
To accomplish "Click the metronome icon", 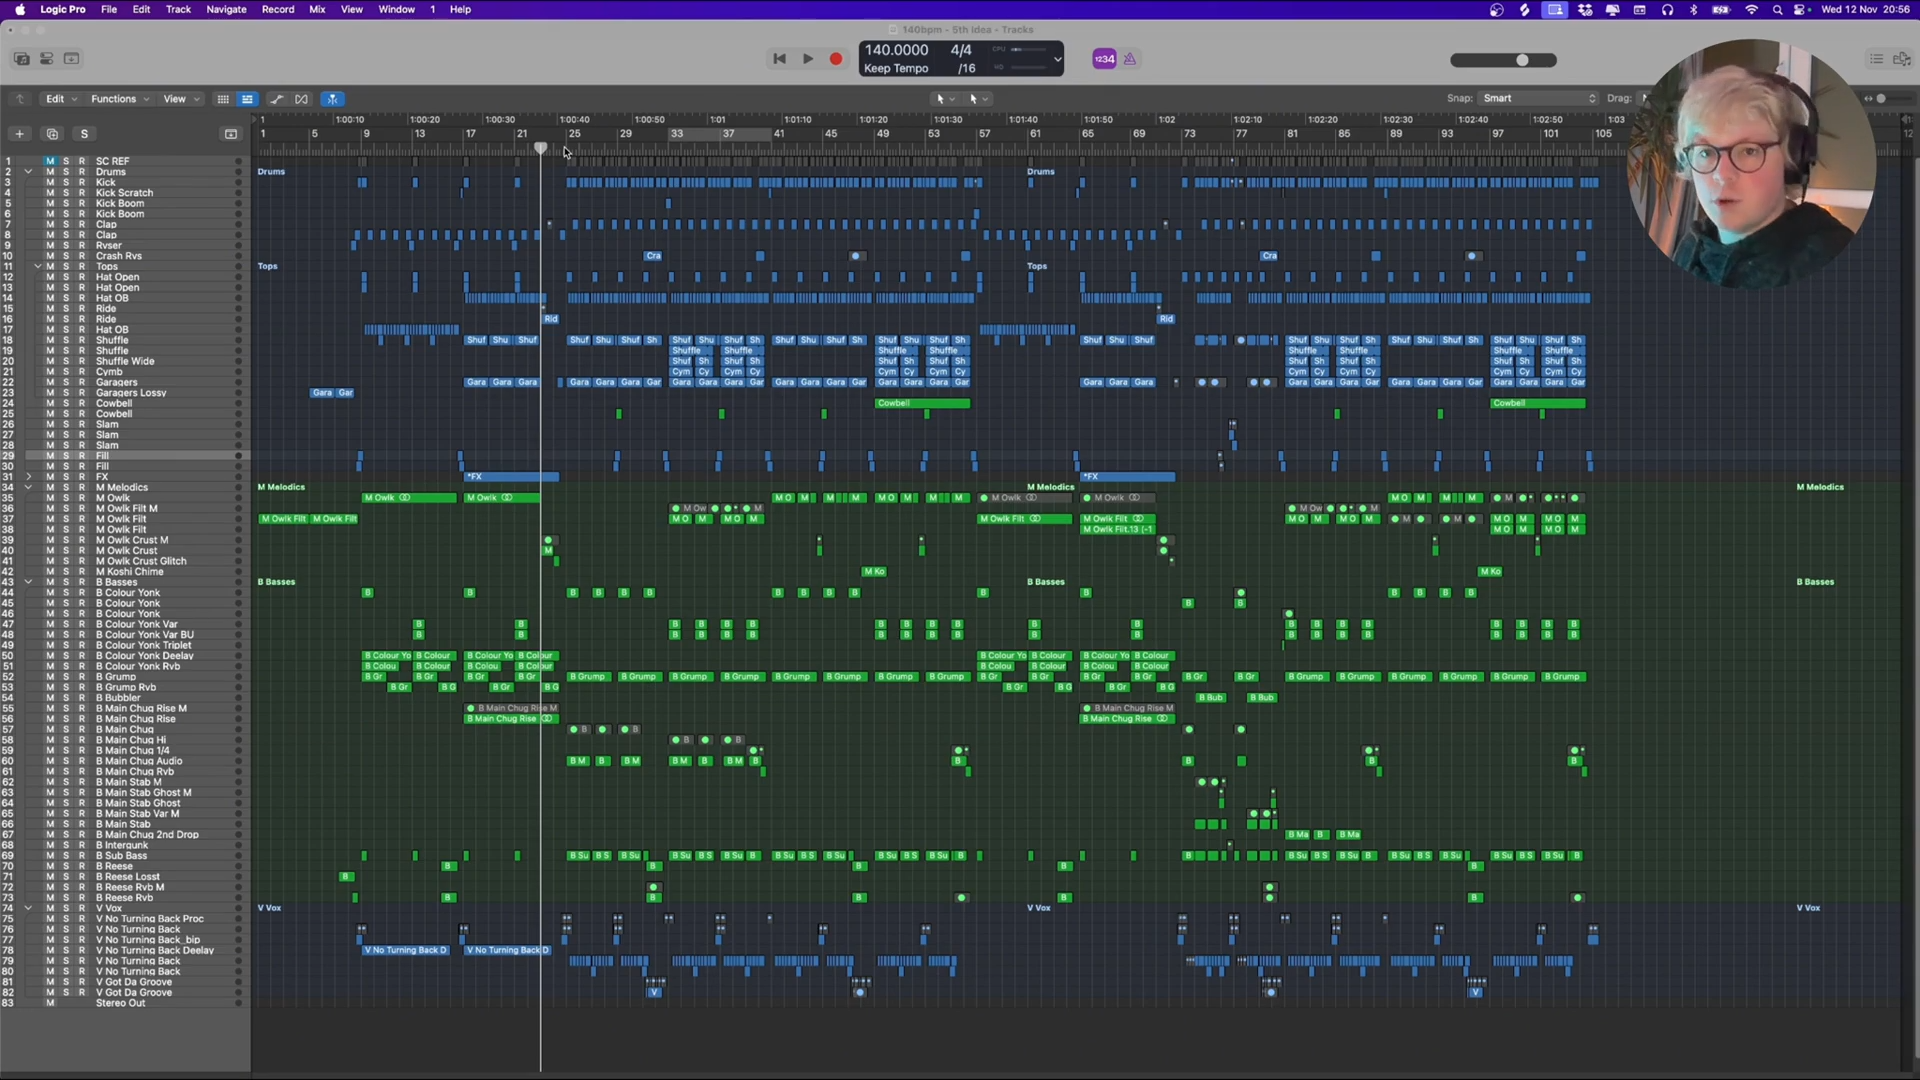I will click(x=1130, y=59).
